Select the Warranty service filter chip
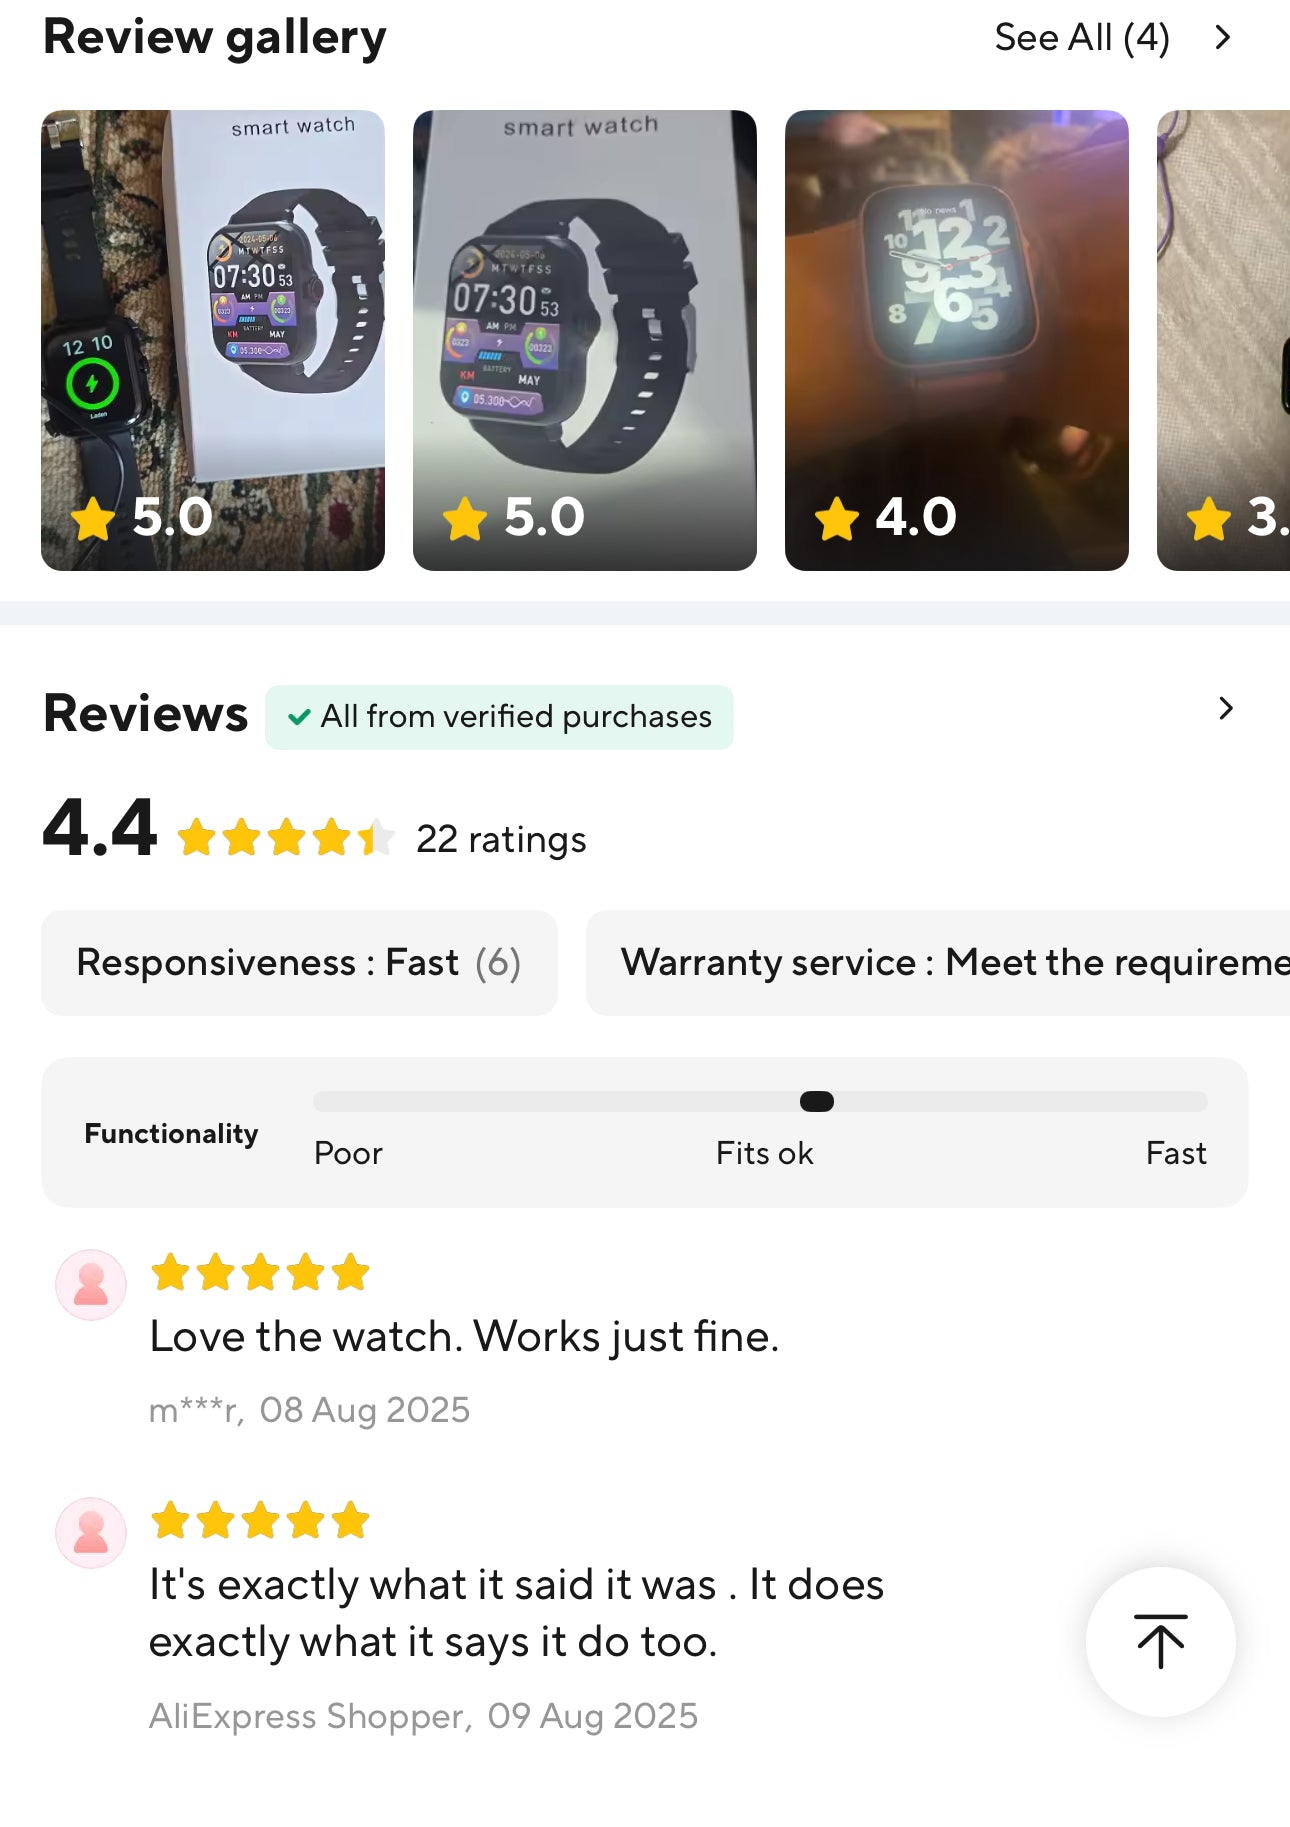This screenshot has height=1827, width=1290. (x=938, y=963)
